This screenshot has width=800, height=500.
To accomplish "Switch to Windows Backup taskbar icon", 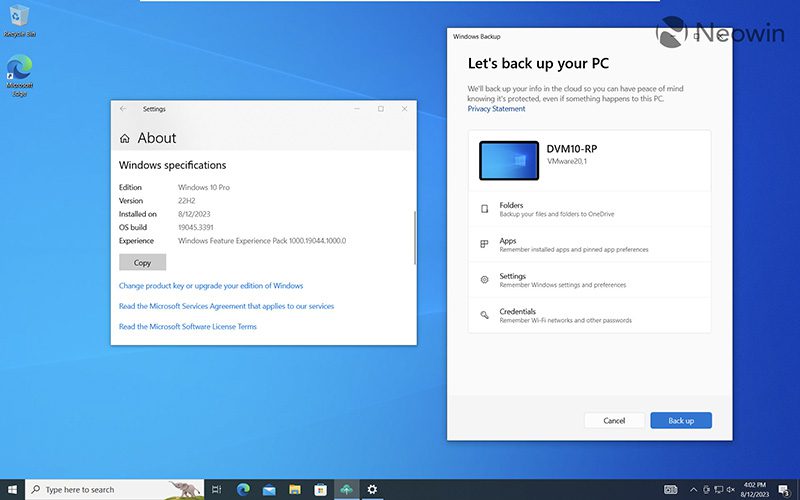I will tap(346, 490).
